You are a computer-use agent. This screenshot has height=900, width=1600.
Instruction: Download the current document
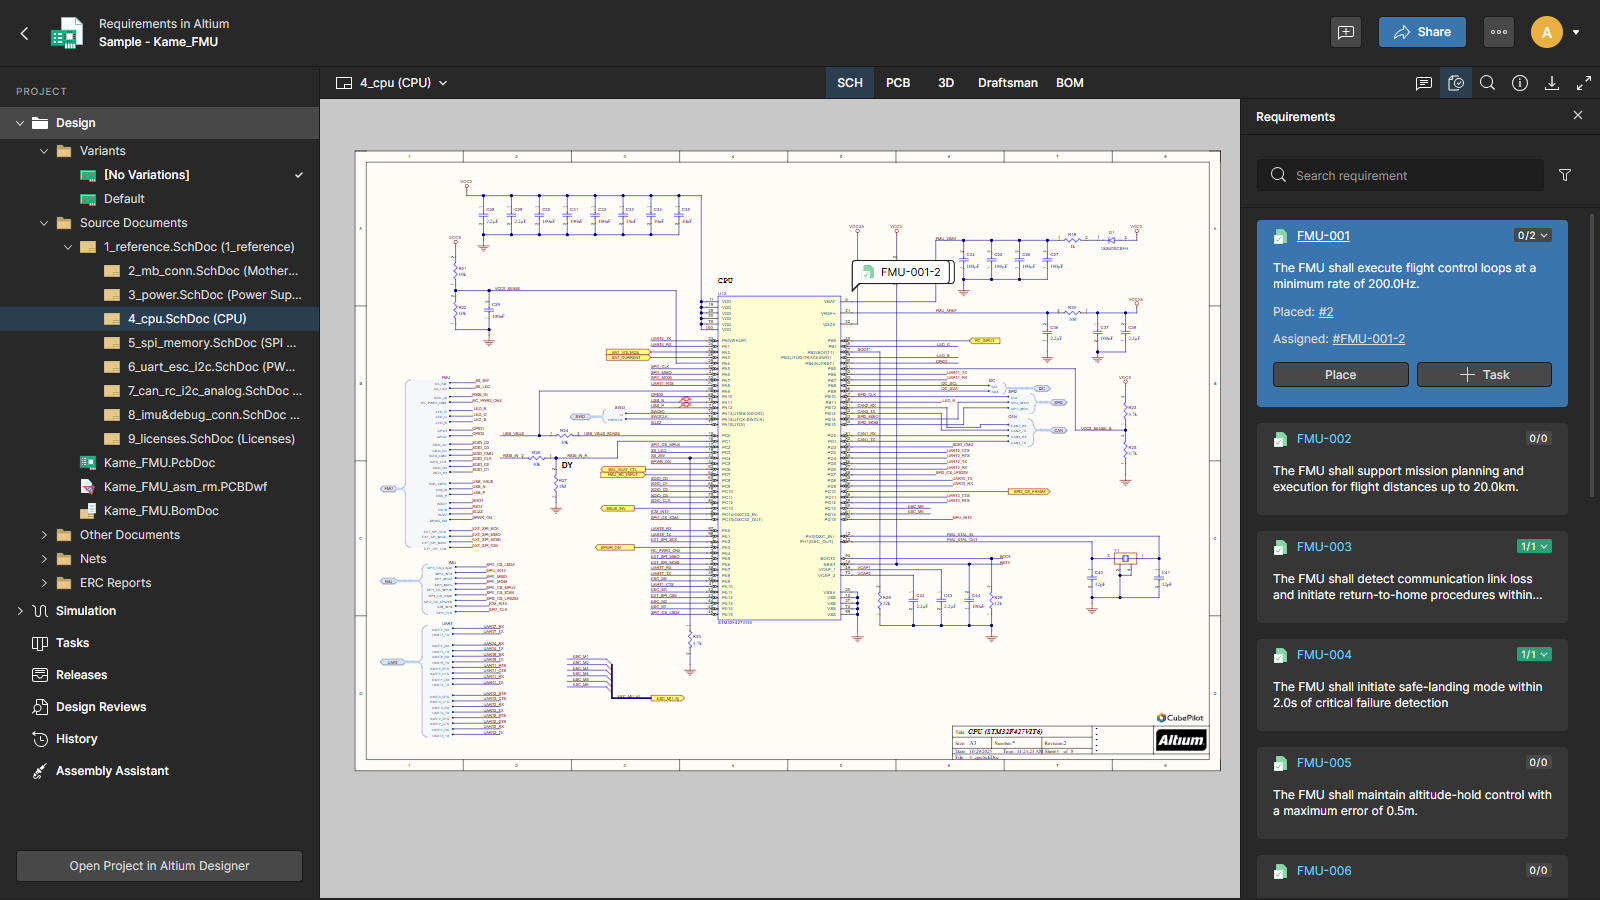pos(1552,83)
